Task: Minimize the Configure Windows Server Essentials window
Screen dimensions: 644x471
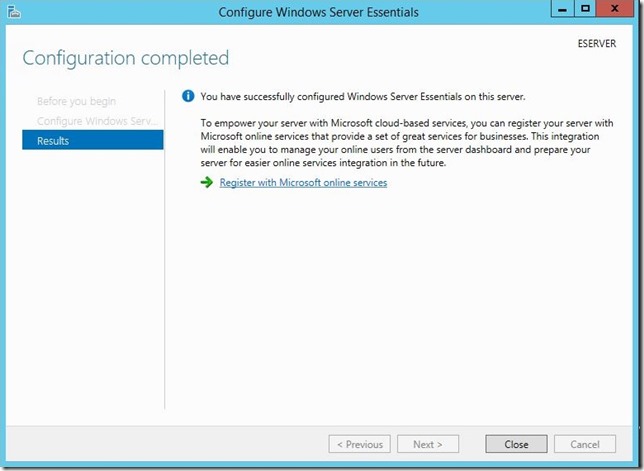Action: (564, 10)
